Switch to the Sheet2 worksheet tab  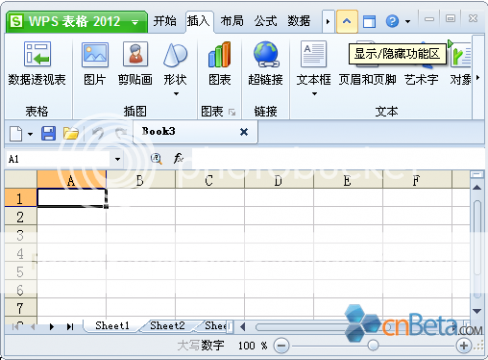(x=167, y=326)
